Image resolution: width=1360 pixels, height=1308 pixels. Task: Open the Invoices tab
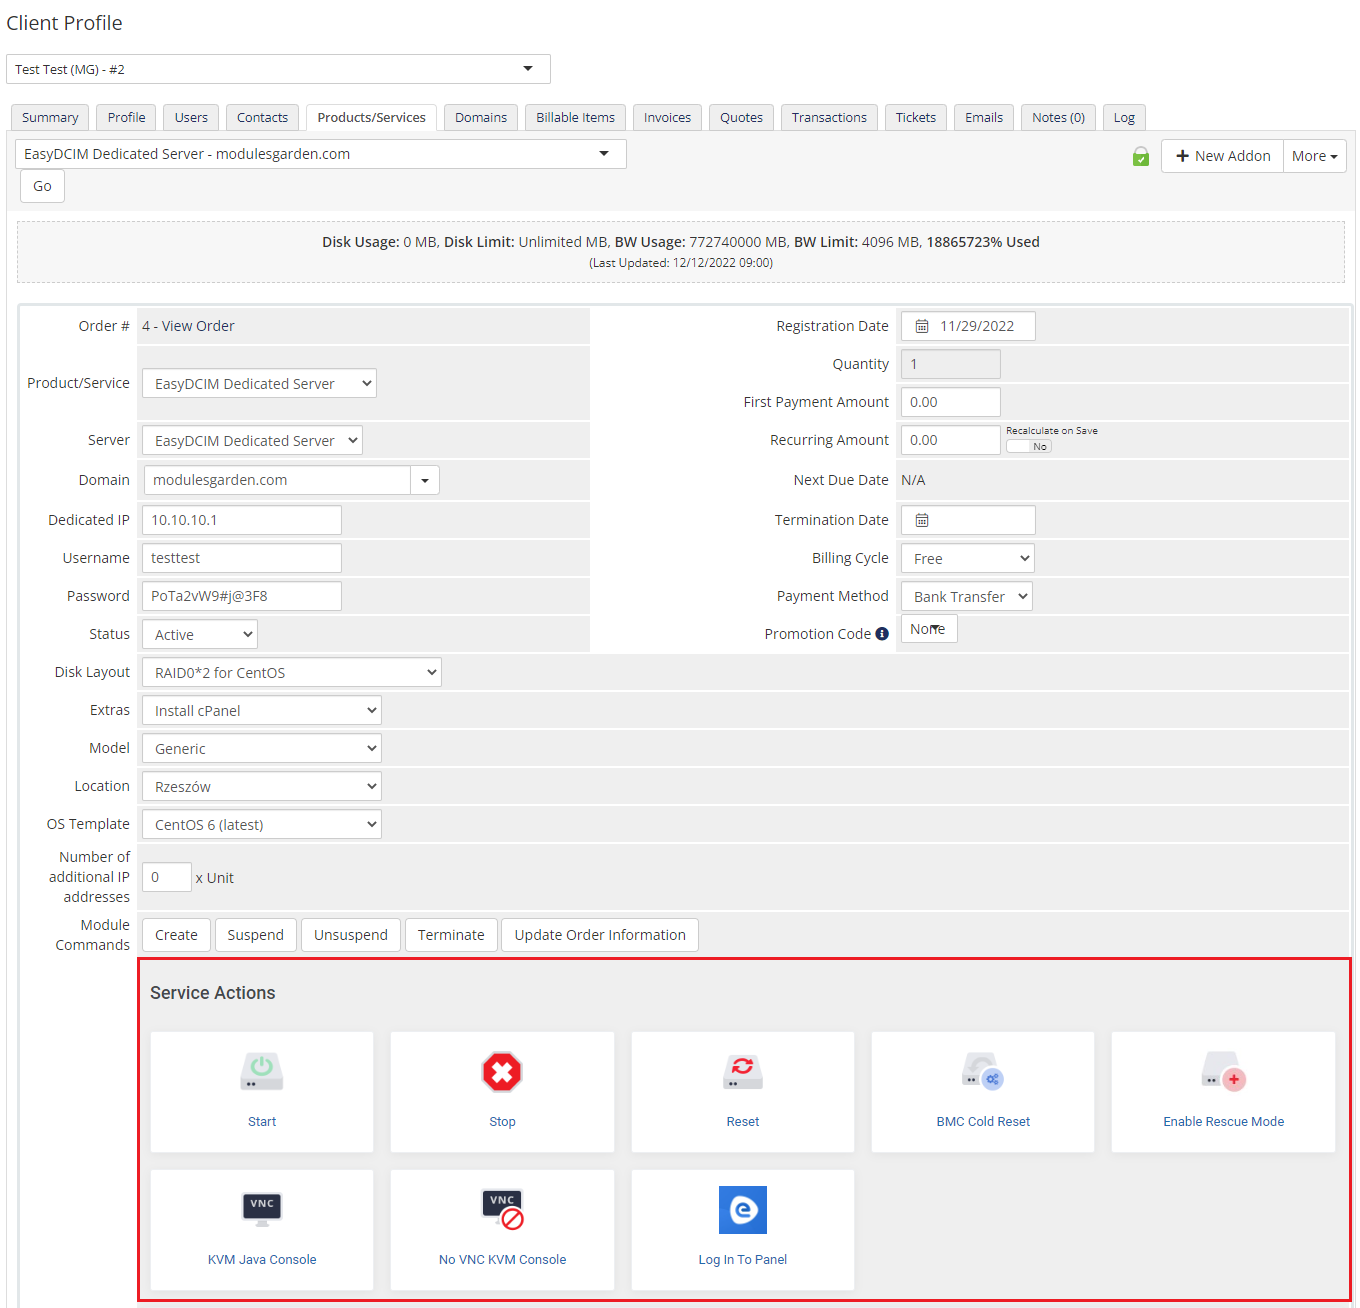[x=667, y=117]
